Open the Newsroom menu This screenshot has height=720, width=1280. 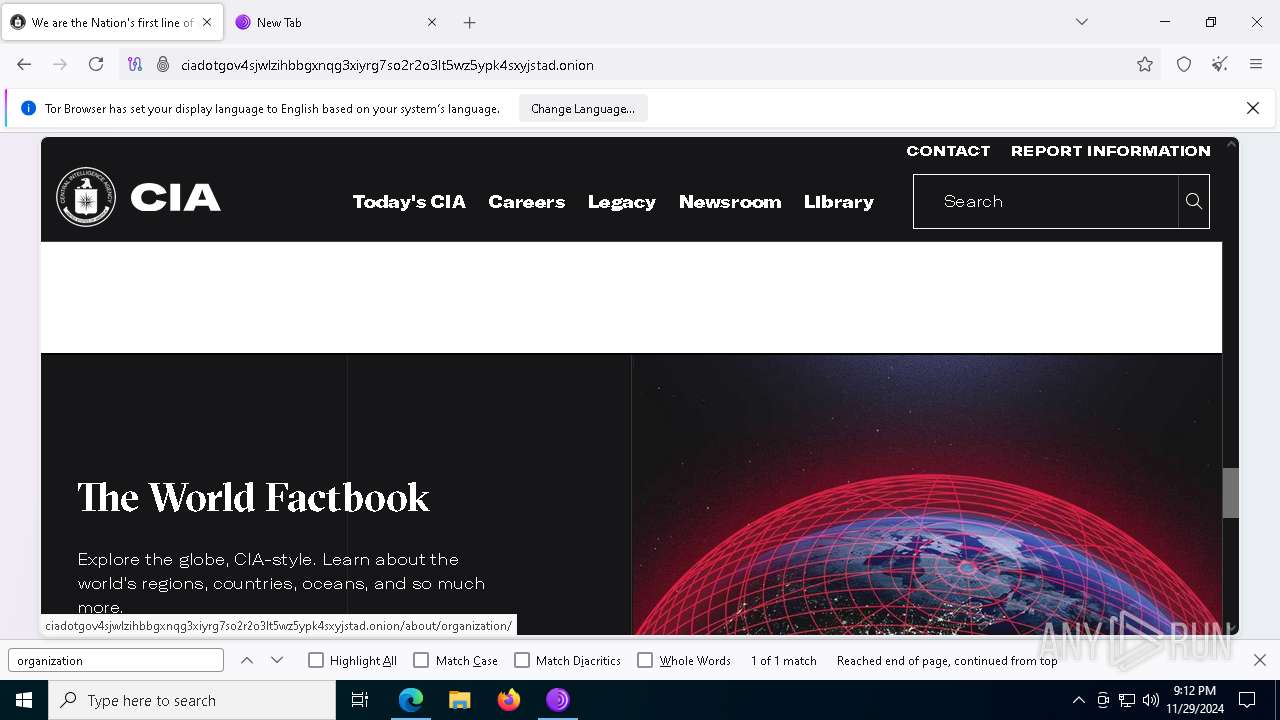[730, 201]
